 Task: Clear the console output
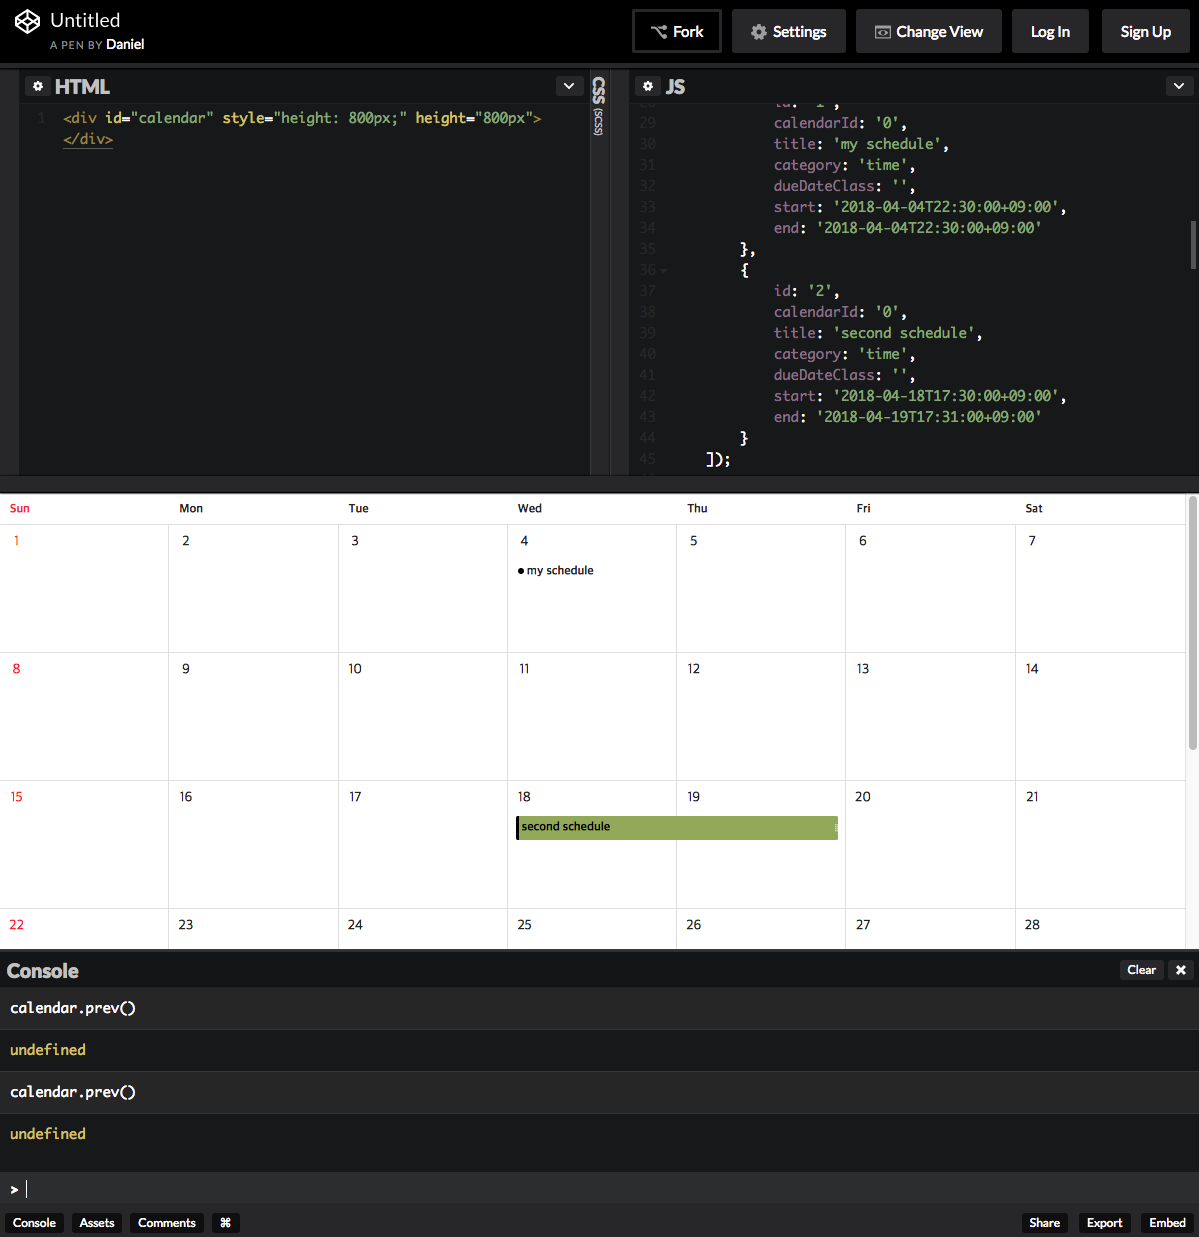(1141, 969)
